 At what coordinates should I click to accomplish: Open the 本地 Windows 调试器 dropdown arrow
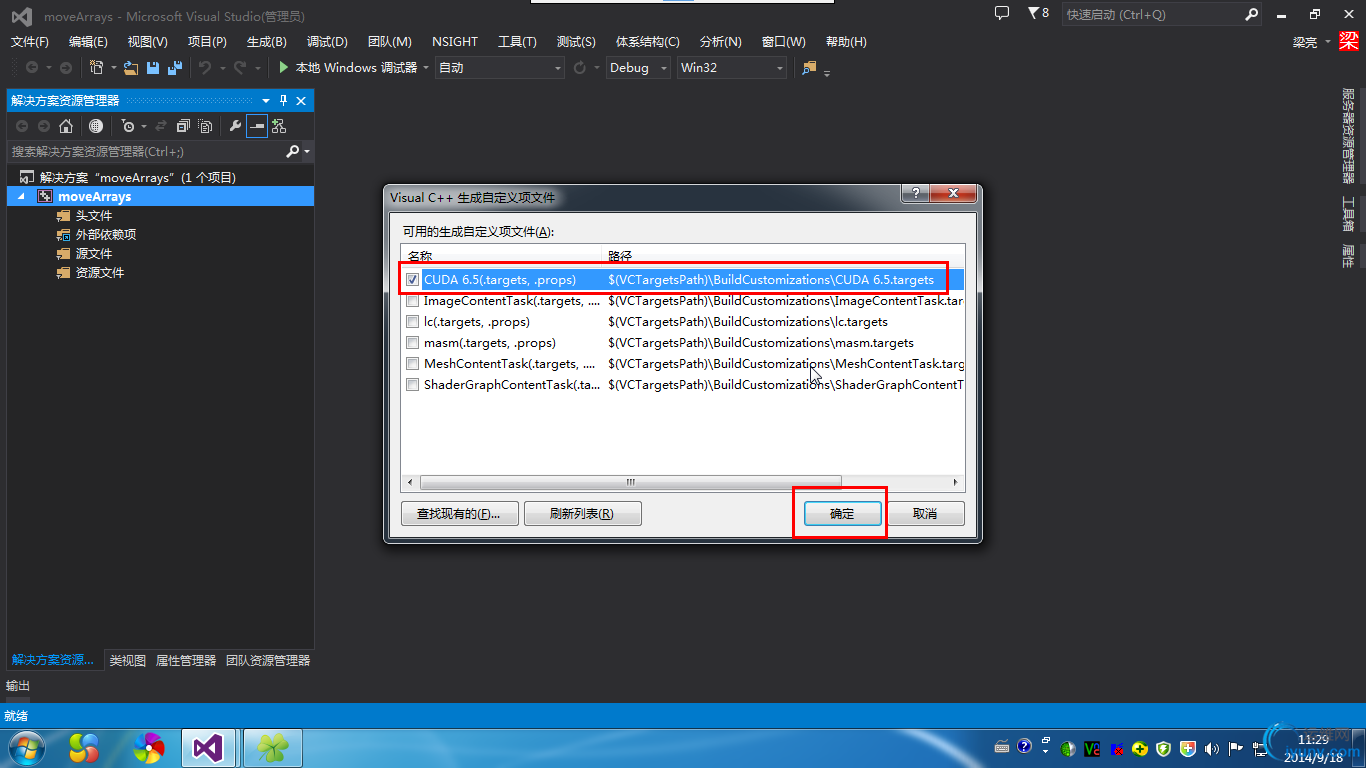click(426, 68)
